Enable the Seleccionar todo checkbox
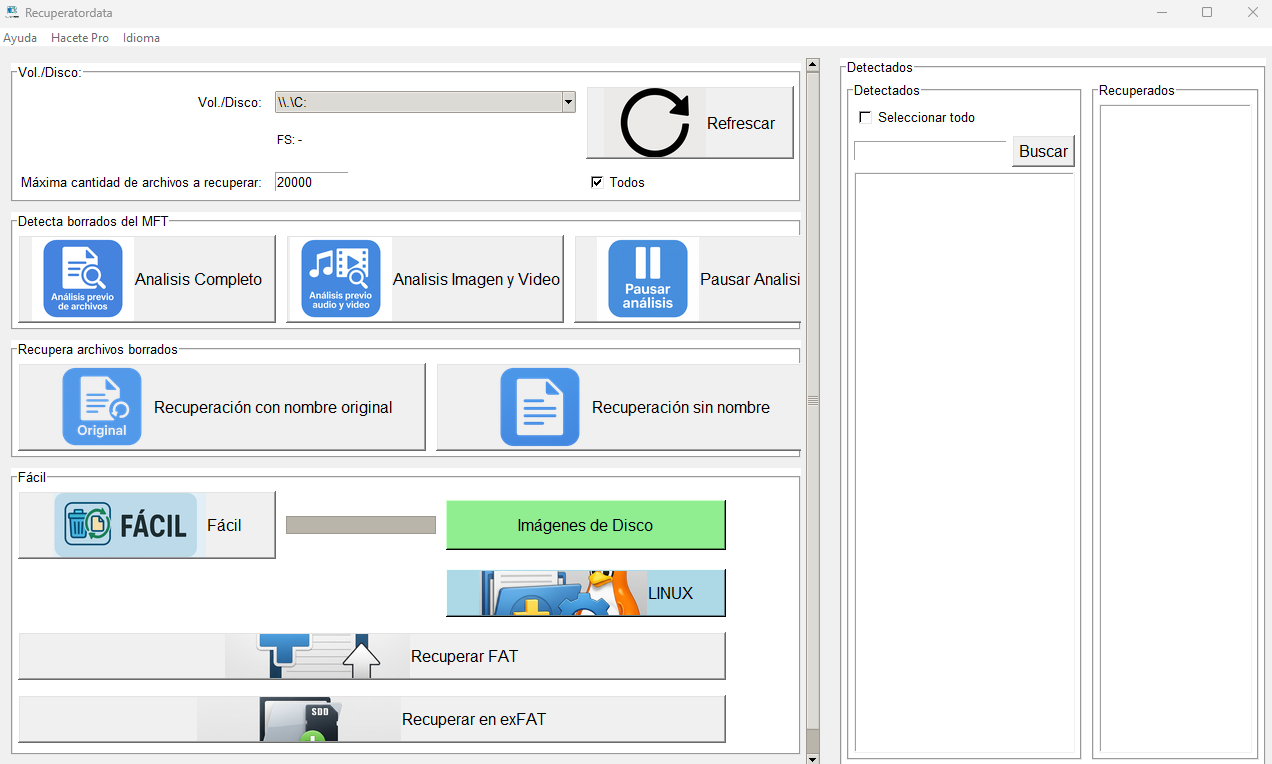The image size is (1272, 764). point(866,117)
